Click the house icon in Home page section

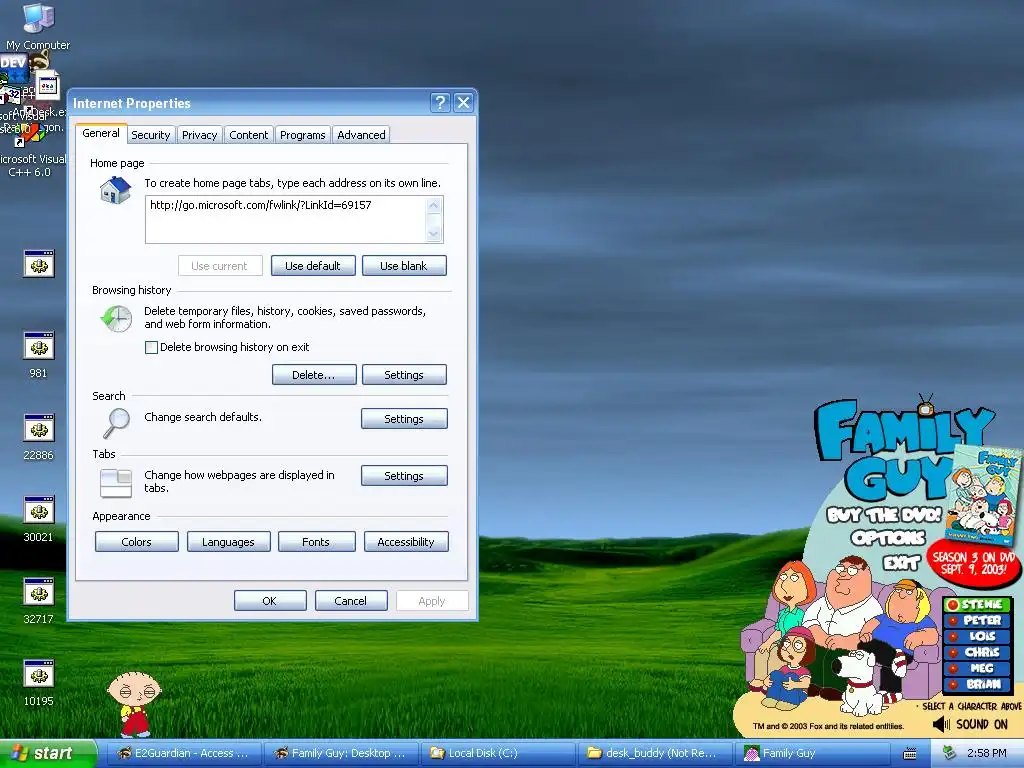pyautogui.click(x=116, y=191)
